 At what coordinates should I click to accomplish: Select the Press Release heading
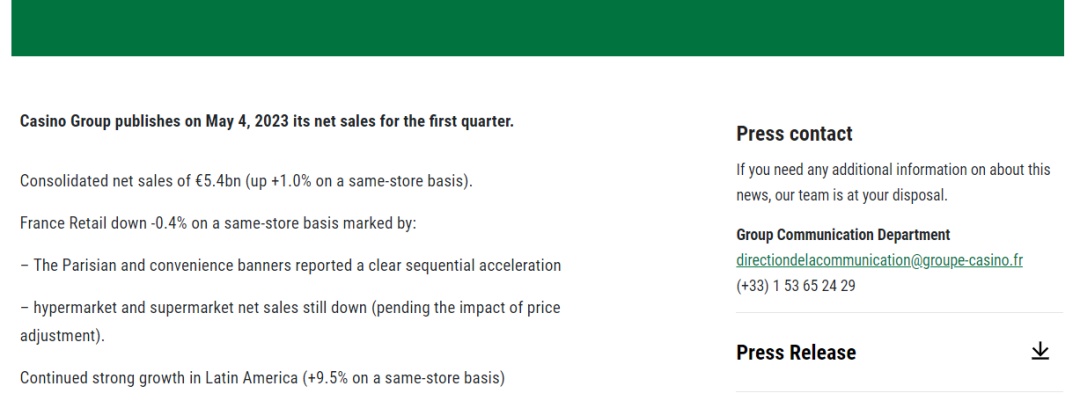click(x=796, y=352)
